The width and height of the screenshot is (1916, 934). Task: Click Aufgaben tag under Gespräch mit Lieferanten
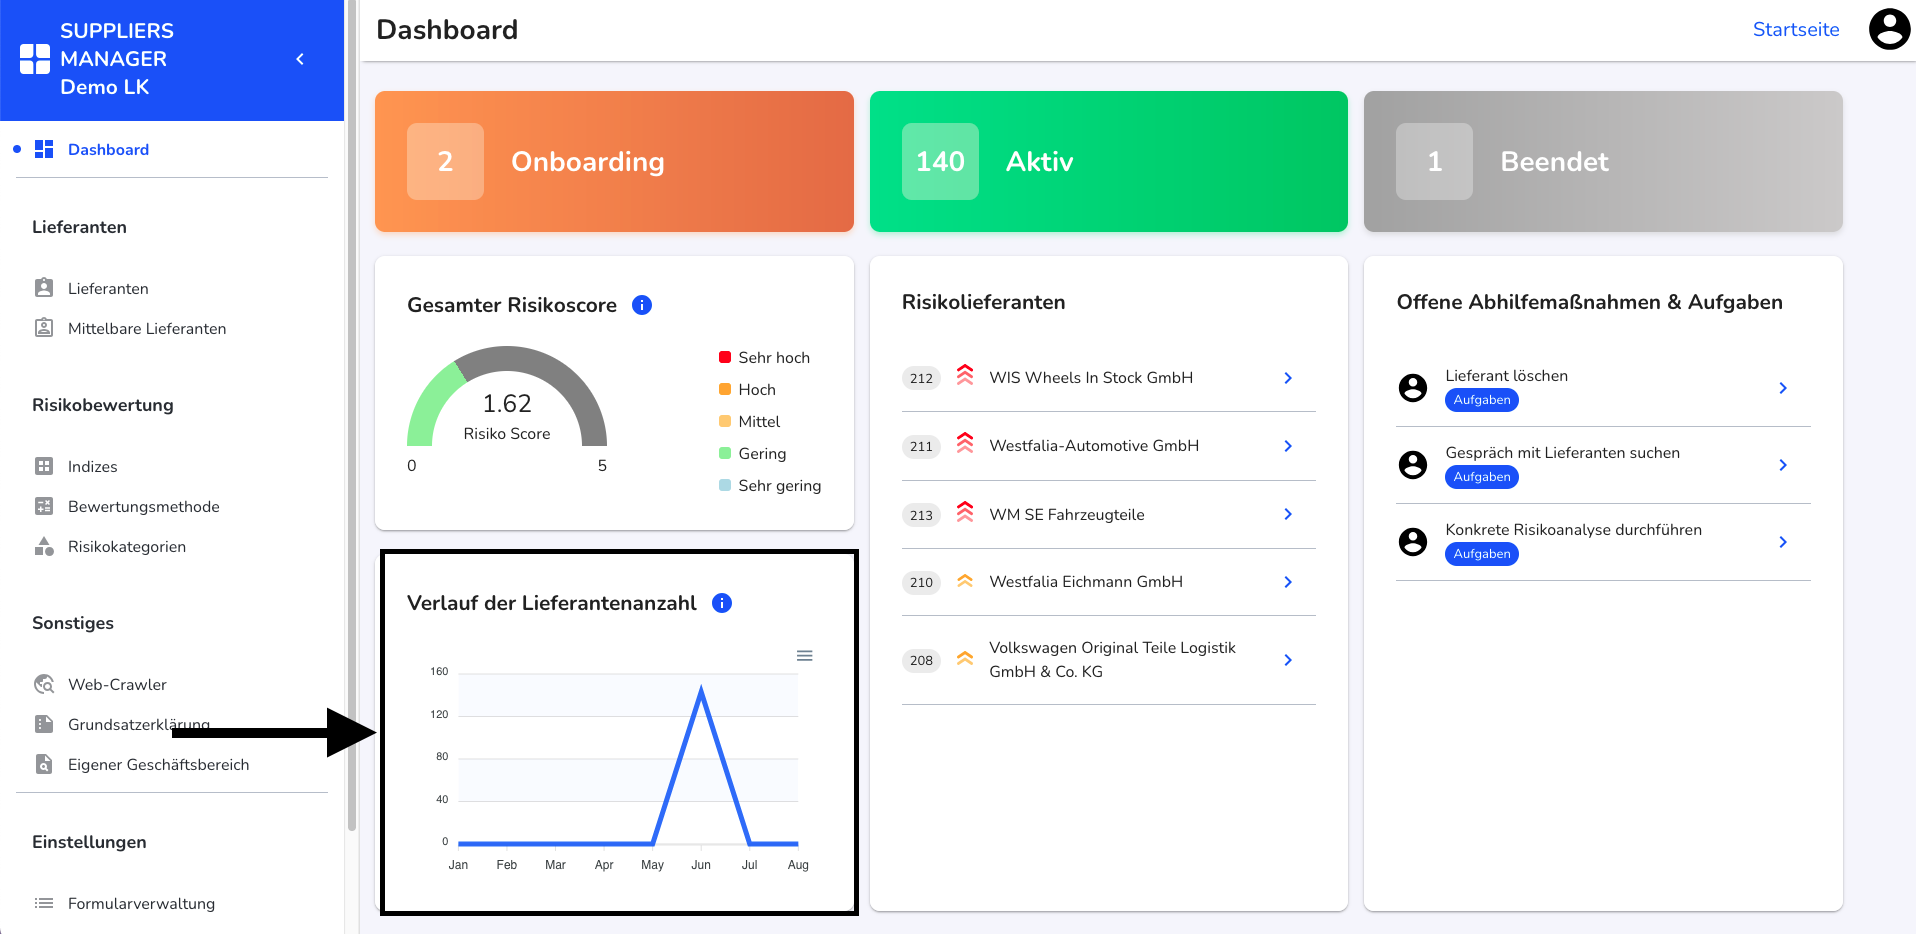click(x=1482, y=477)
